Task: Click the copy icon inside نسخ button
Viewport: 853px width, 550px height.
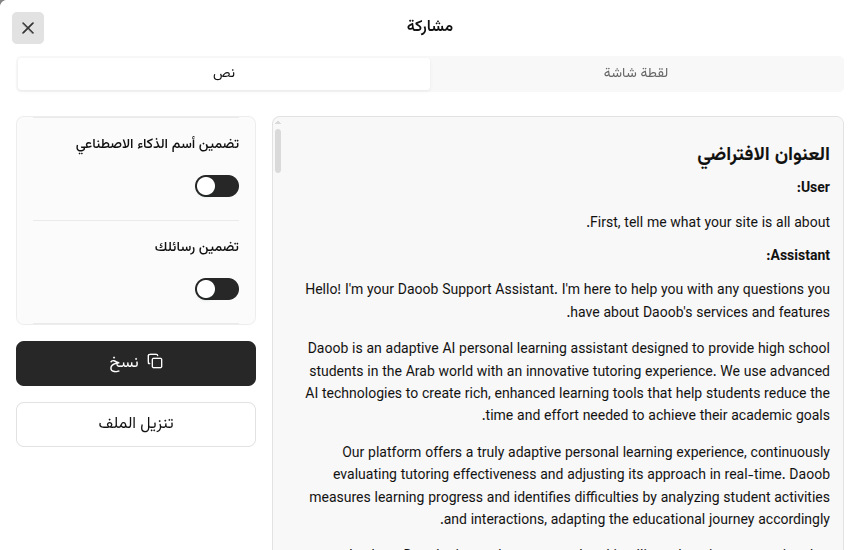Action: pos(155,362)
